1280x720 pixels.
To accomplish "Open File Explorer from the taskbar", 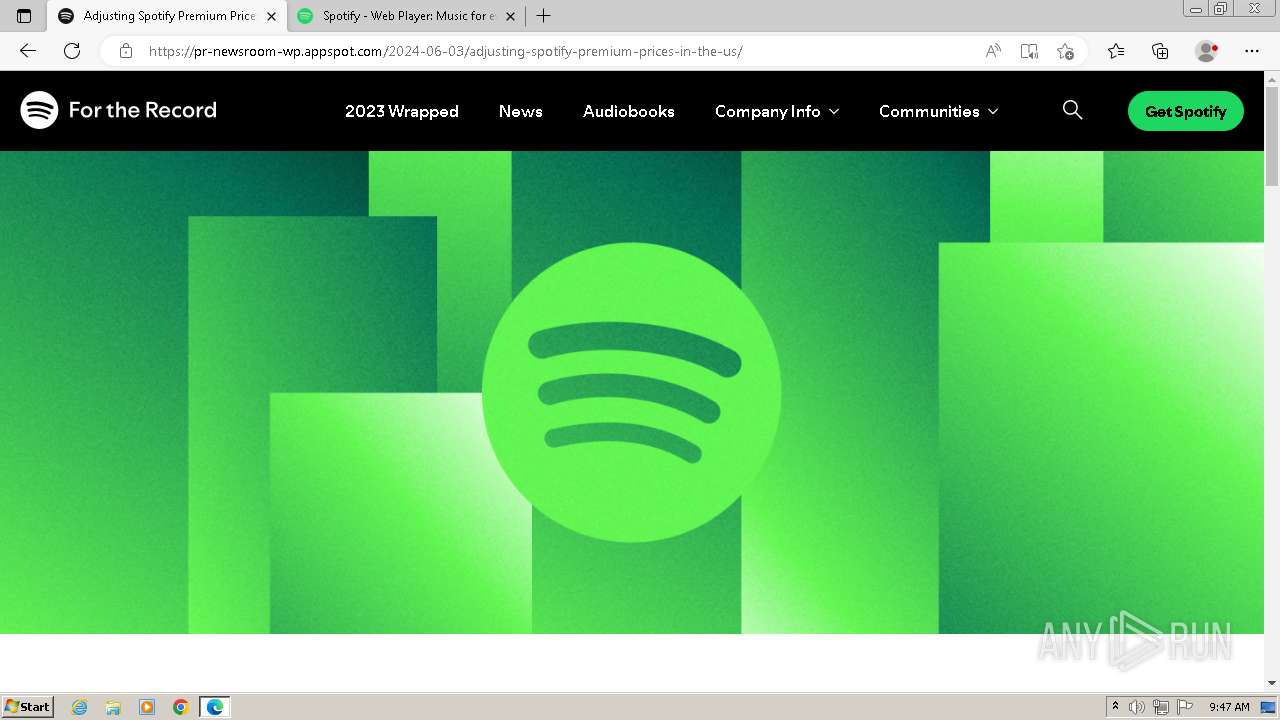I will tap(113, 707).
